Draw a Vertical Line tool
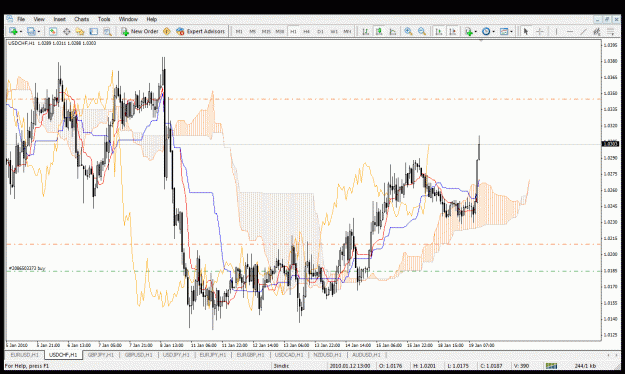 [556, 31]
